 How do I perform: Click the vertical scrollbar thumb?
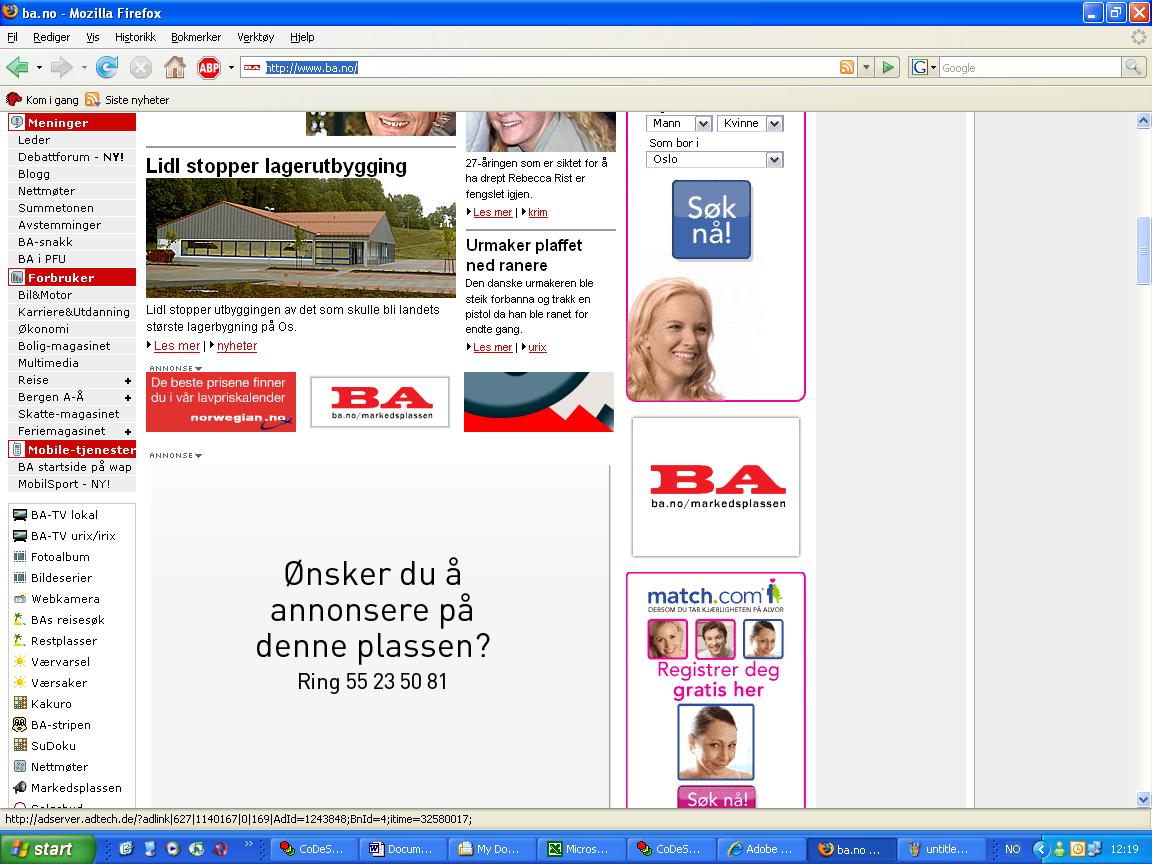(x=1143, y=251)
